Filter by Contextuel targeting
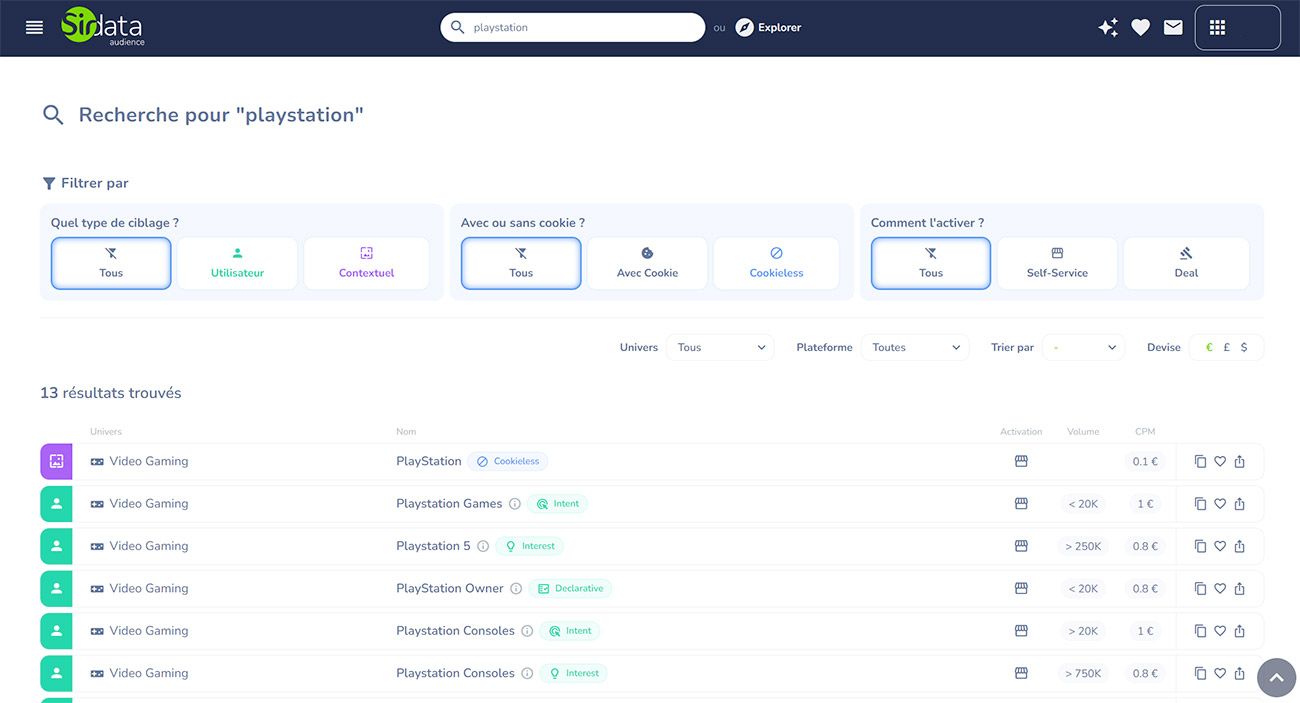This screenshot has height=703, width=1300. point(366,263)
